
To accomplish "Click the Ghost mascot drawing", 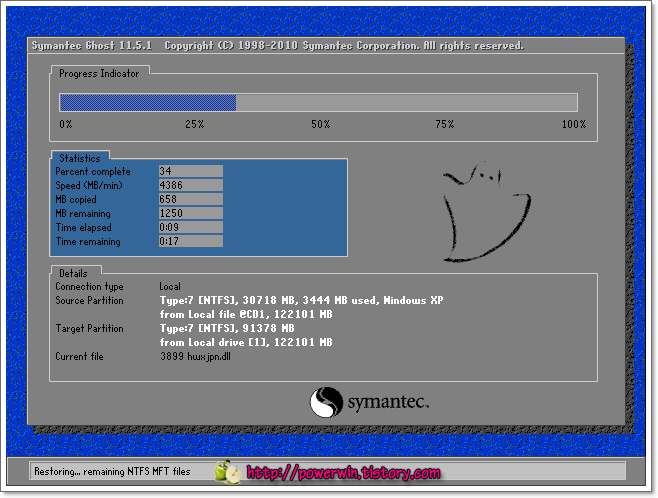I will tap(487, 212).
